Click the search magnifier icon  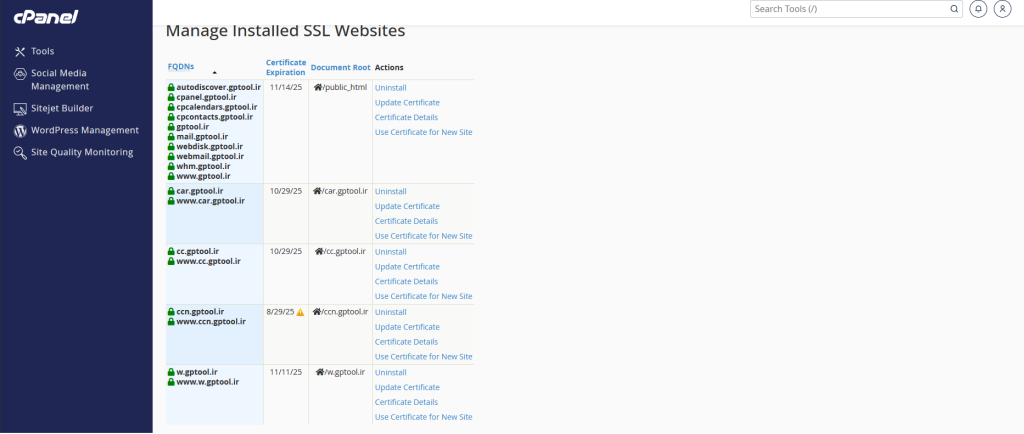click(x=953, y=9)
